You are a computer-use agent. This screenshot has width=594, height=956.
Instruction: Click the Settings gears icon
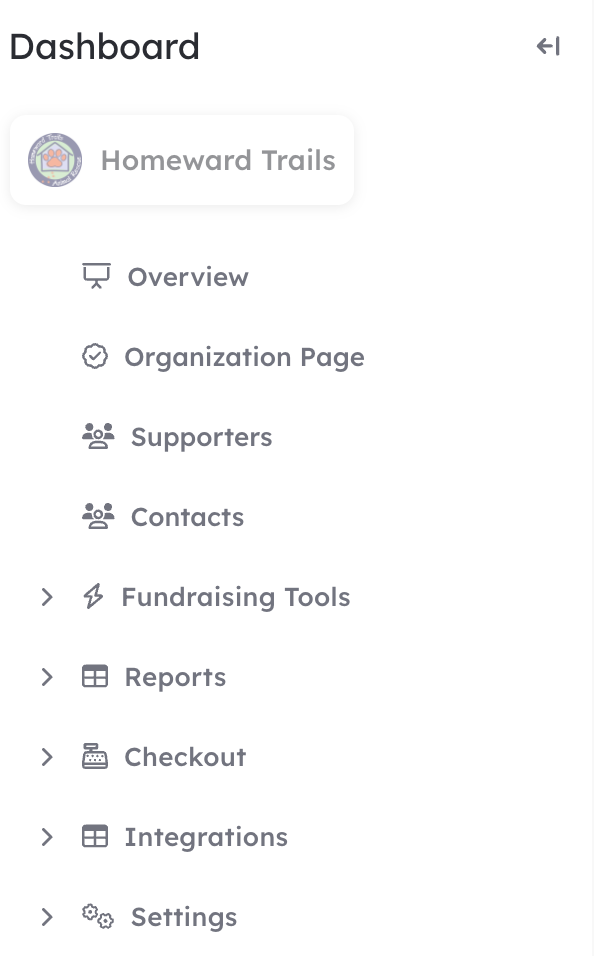point(98,916)
